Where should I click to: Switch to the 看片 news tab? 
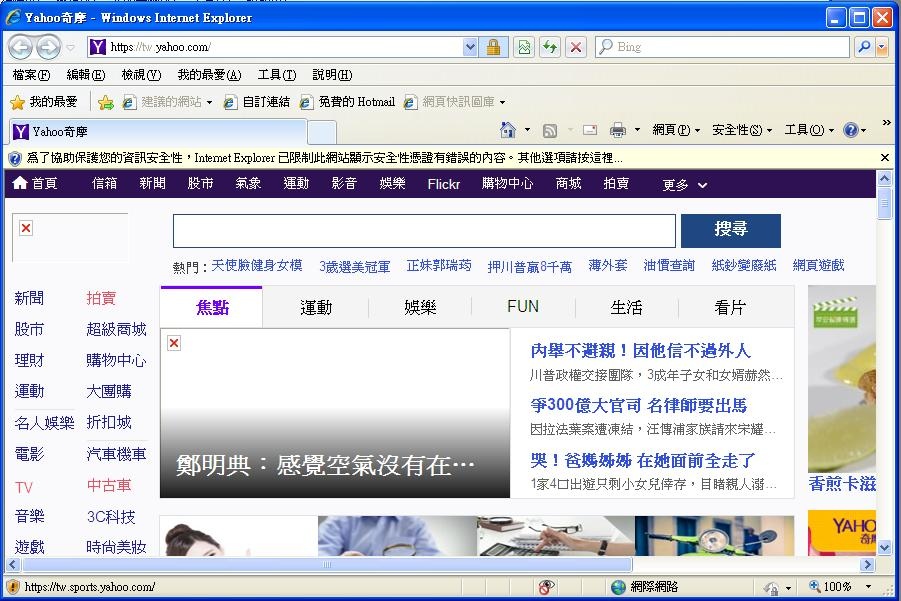click(x=730, y=307)
